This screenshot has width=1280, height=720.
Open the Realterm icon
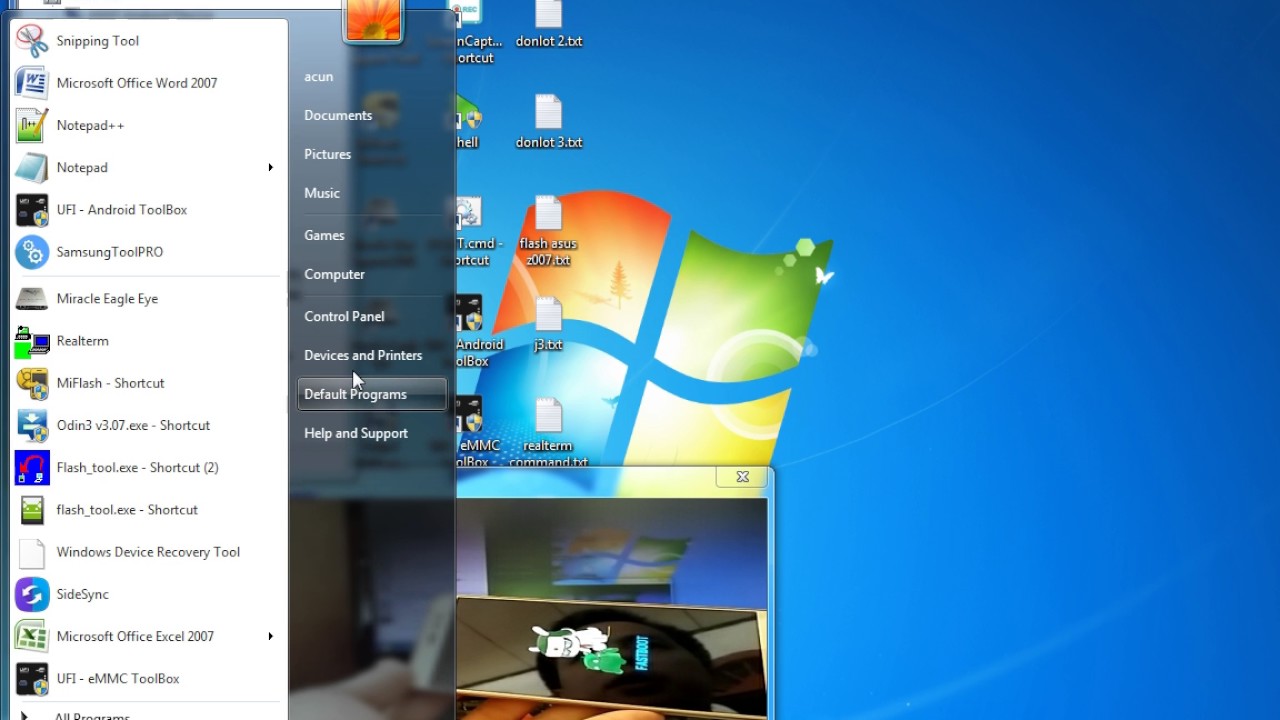coord(32,341)
